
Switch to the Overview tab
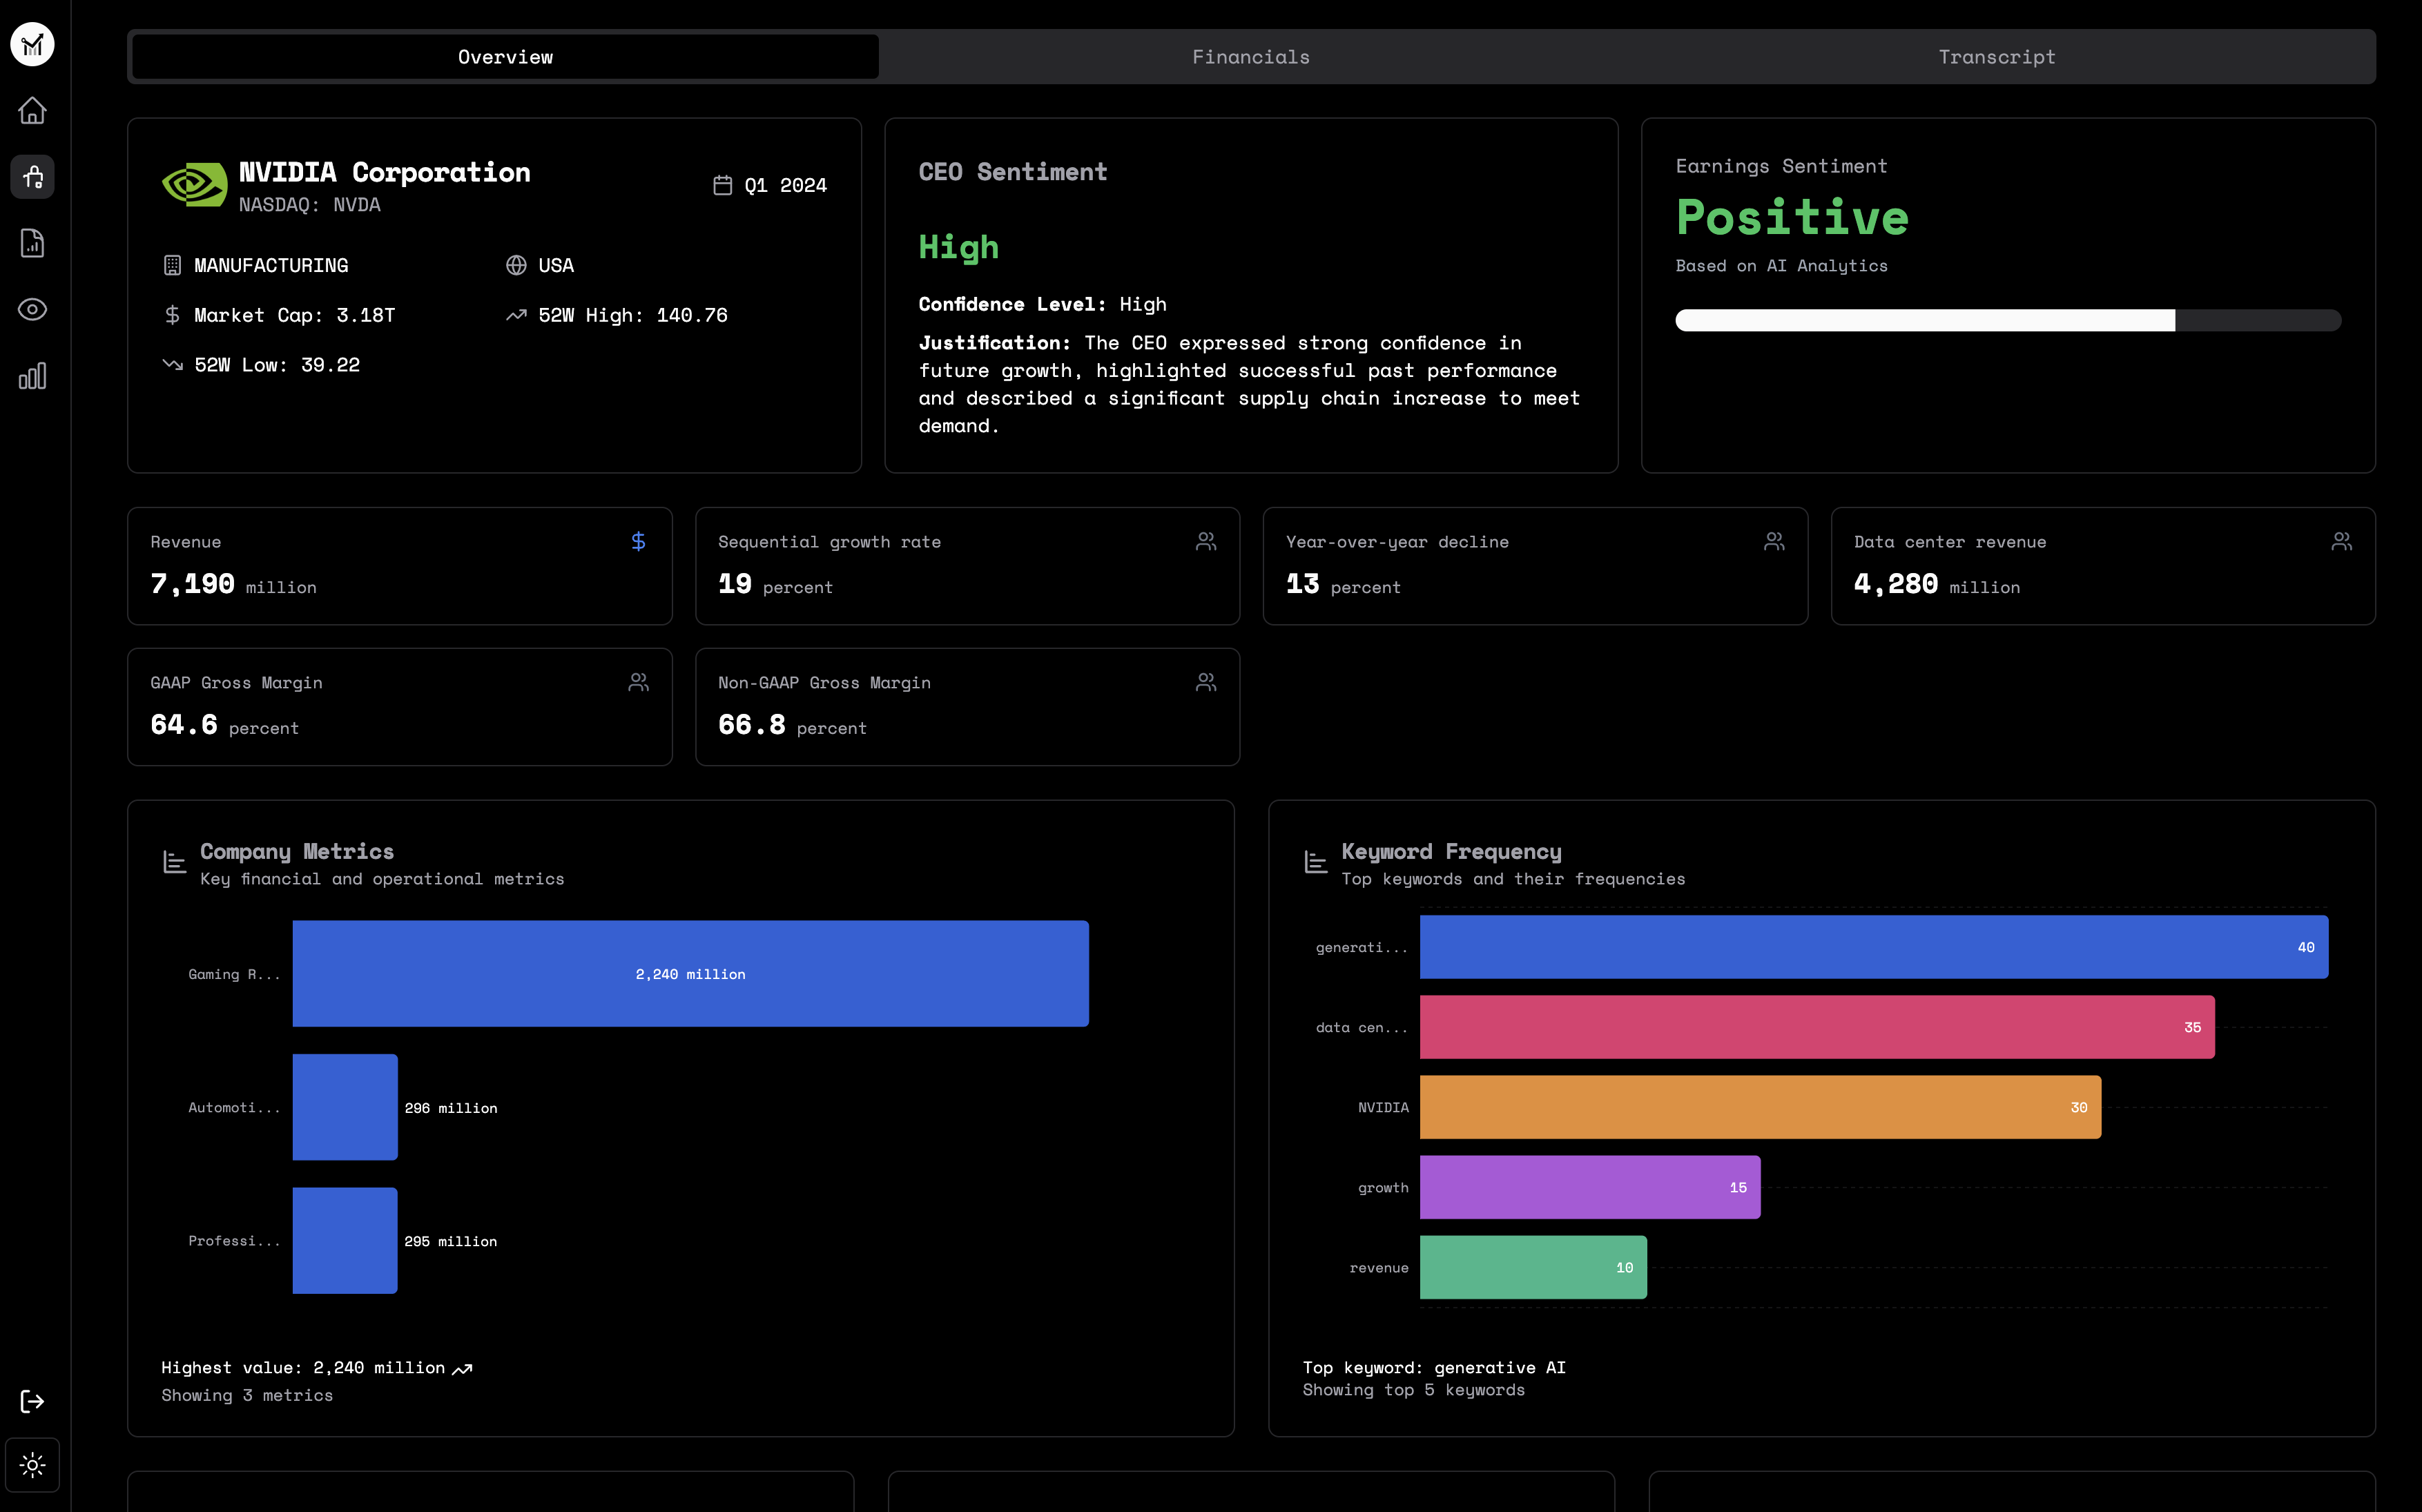[x=505, y=57]
